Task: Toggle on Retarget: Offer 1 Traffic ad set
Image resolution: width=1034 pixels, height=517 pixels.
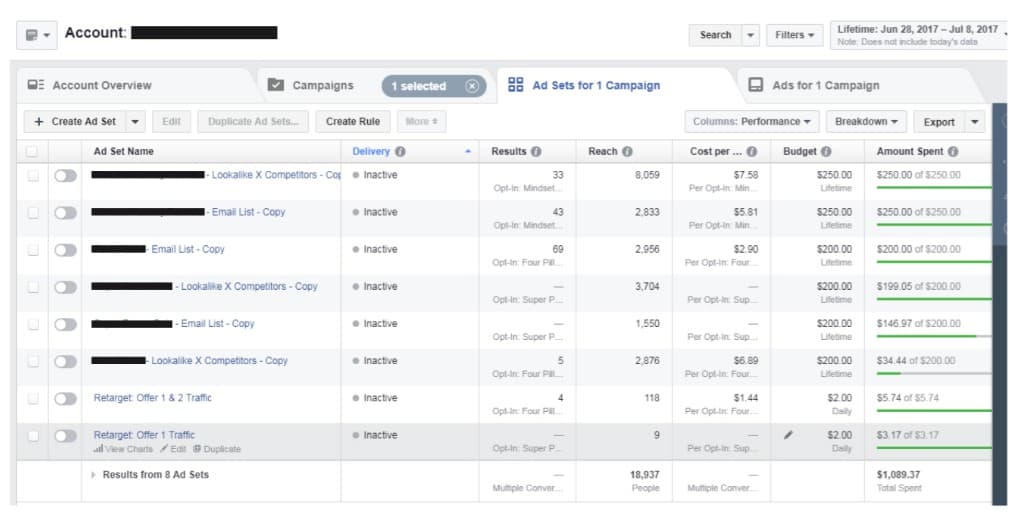Action: pyautogui.click(x=65, y=435)
